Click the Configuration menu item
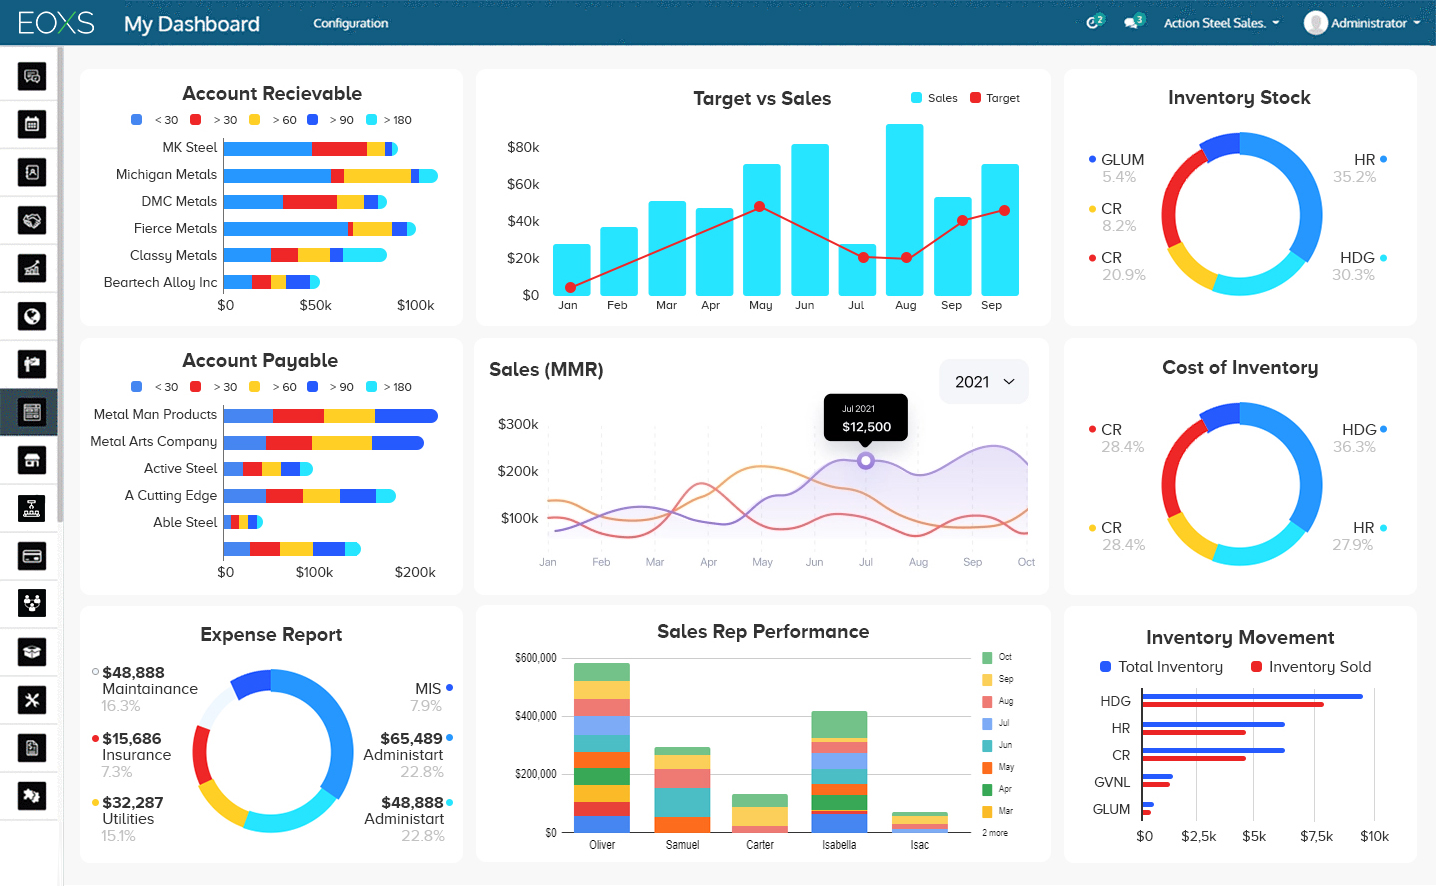Screen dimensions: 1436x886 tap(350, 21)
